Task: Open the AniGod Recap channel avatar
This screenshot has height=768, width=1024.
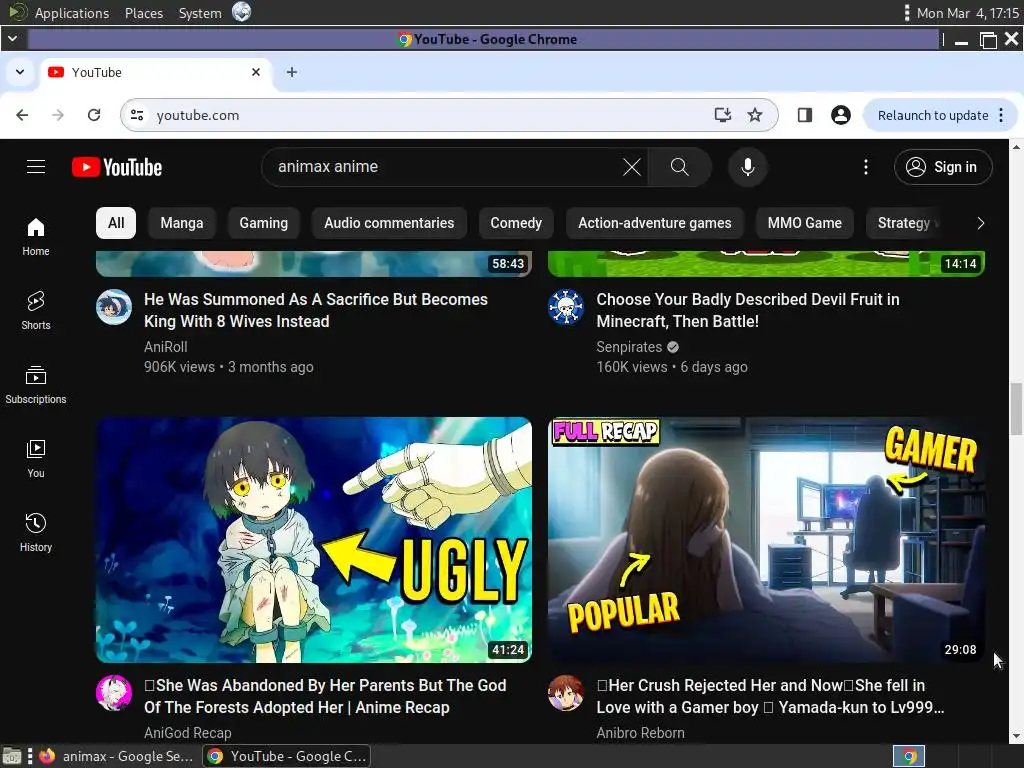Action: 114,693
